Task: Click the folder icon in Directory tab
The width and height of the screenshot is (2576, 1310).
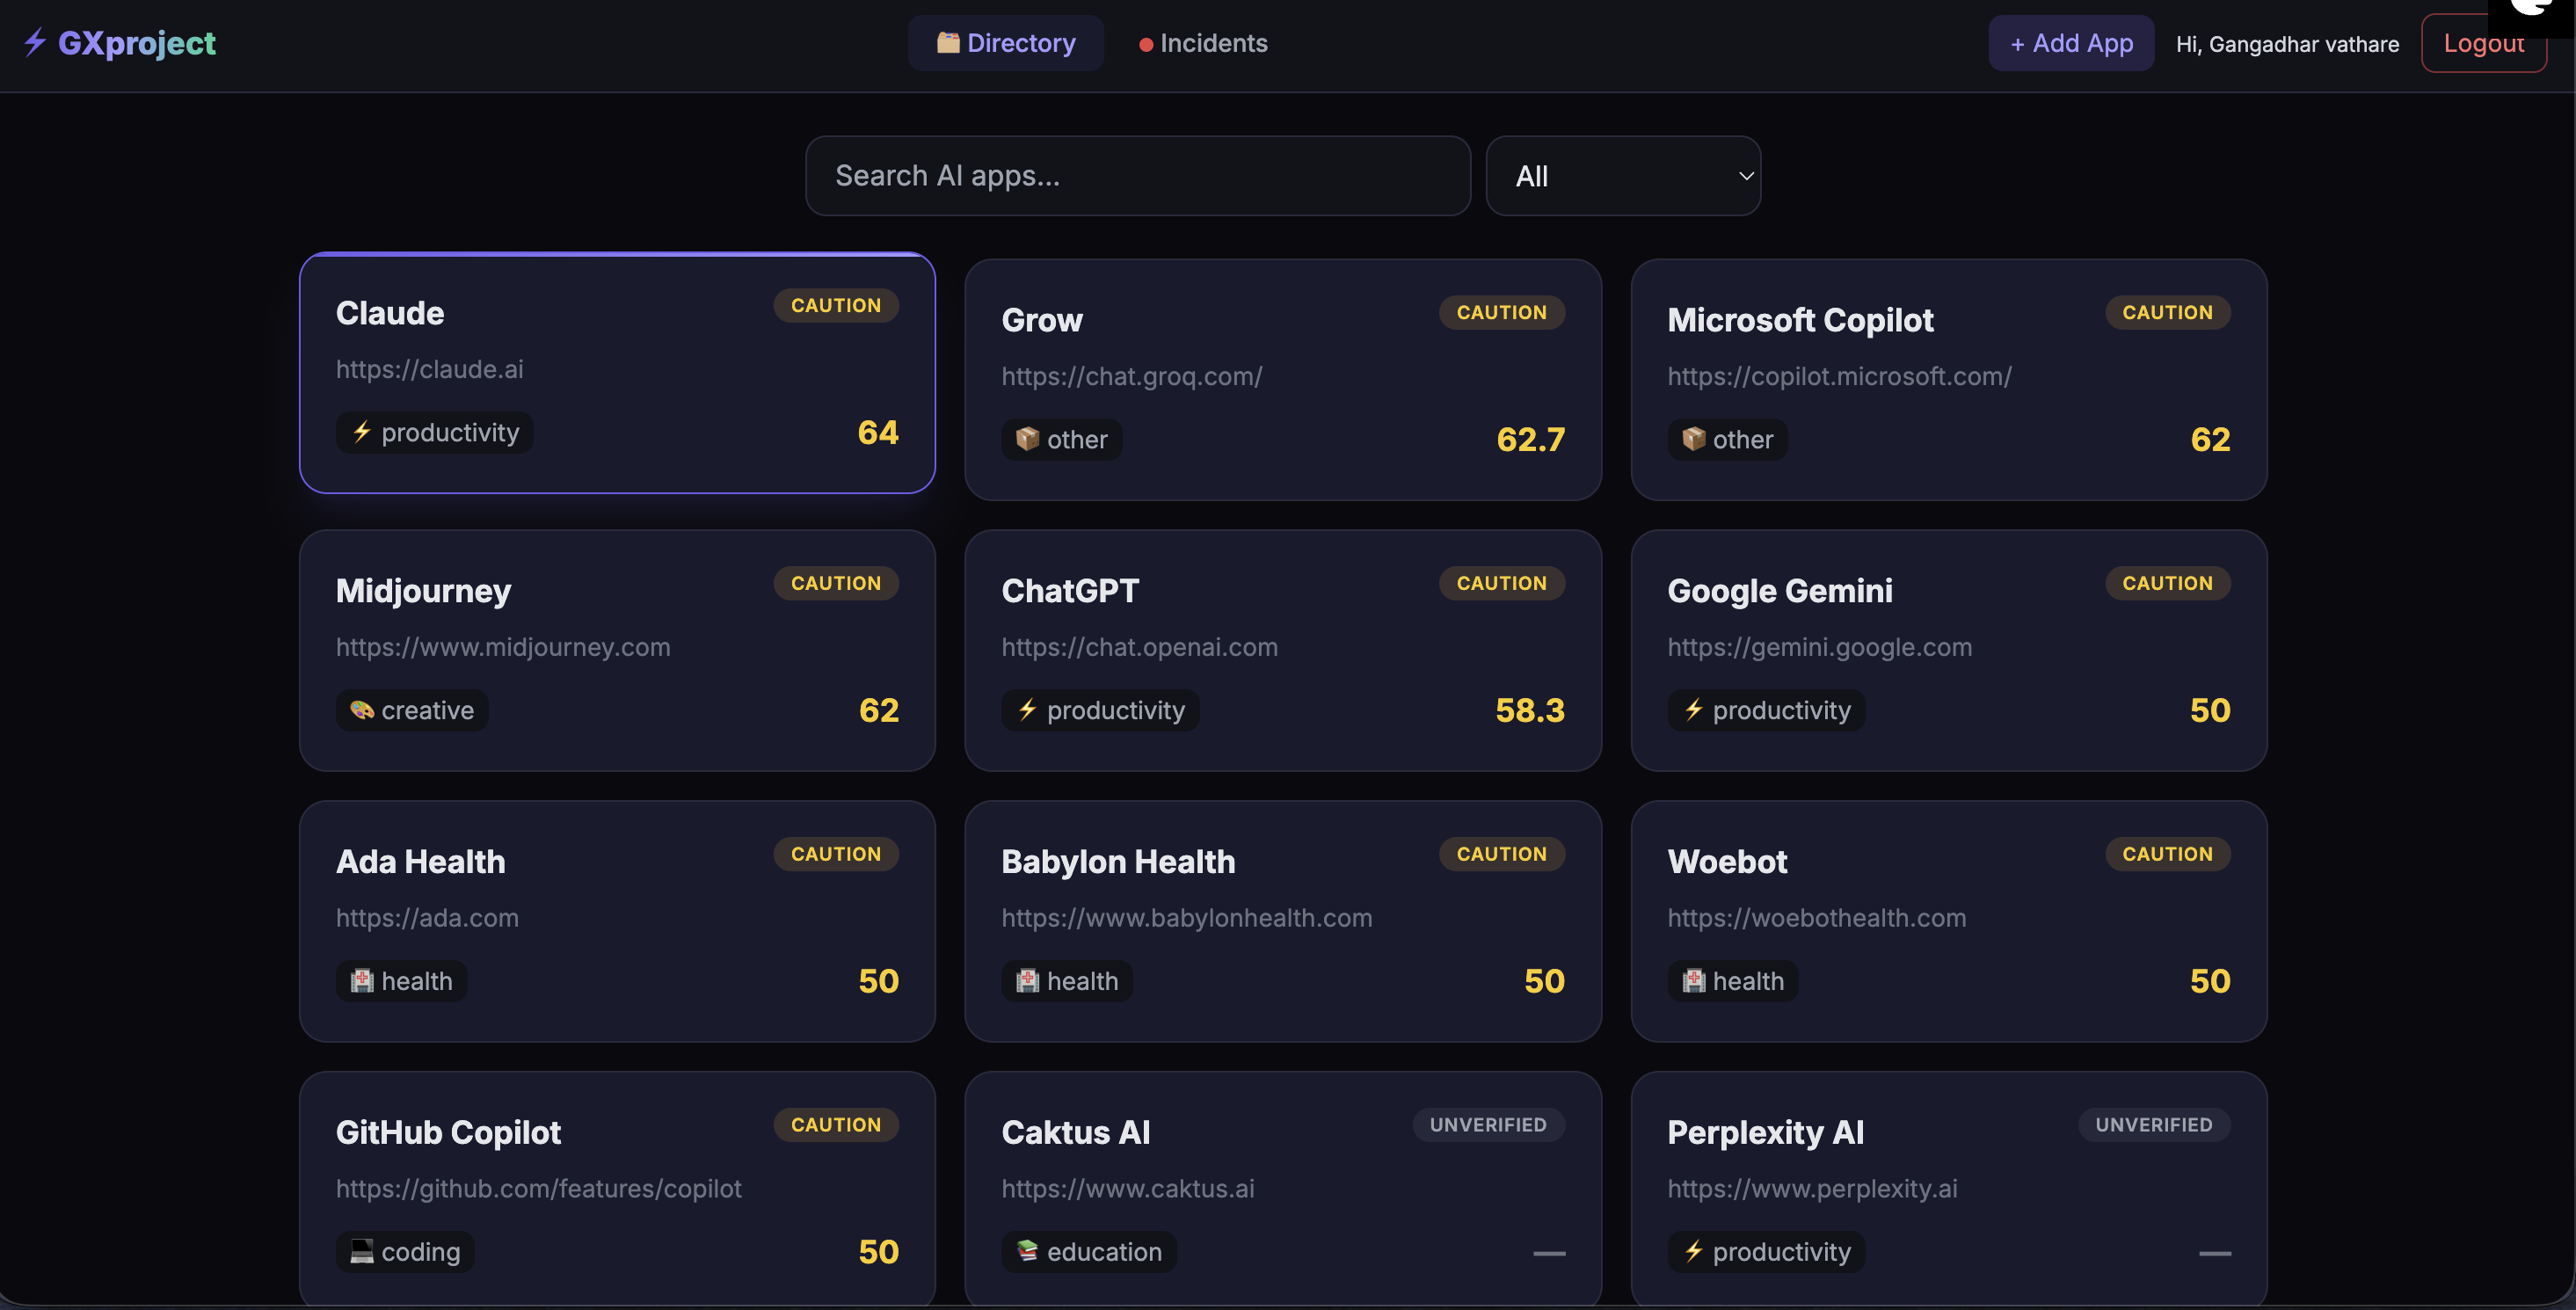Action: [x=947, y=43]
